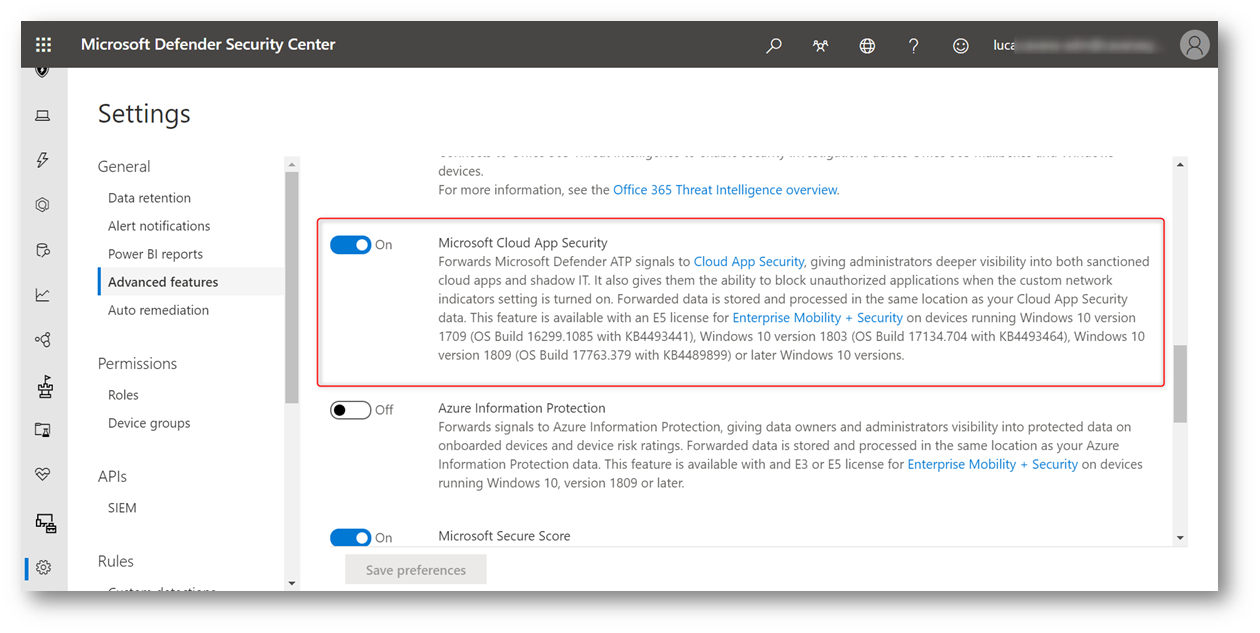Go to Alert notifications settings
Viewport: 1260px width, 633px height.
point(159,226)
